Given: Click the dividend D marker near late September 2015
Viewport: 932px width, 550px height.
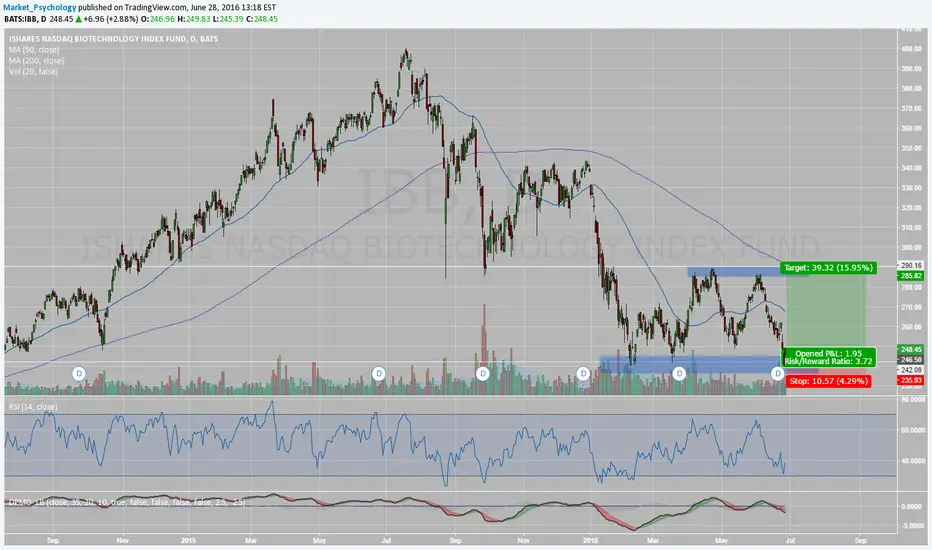Looking at the screenshot, I should (483, 373).
